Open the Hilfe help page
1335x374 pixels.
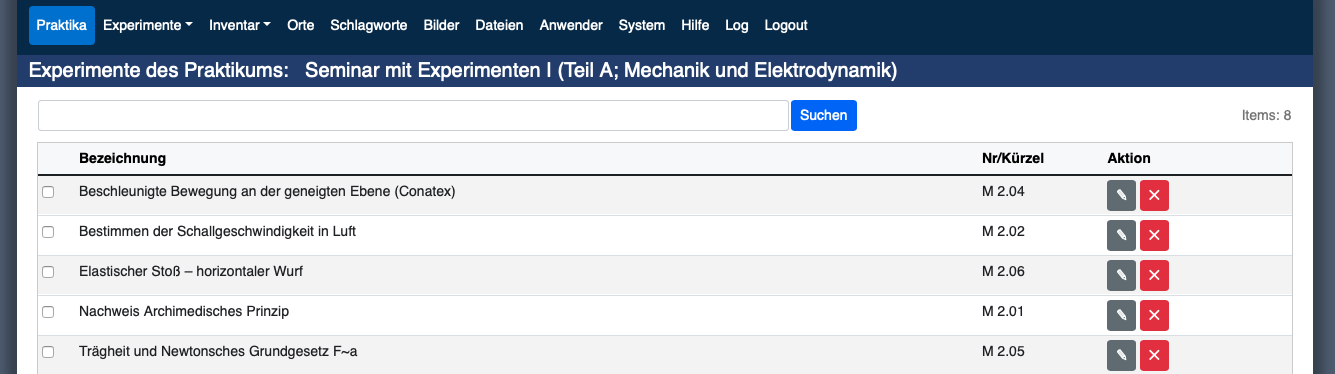[x=695, y=25]
